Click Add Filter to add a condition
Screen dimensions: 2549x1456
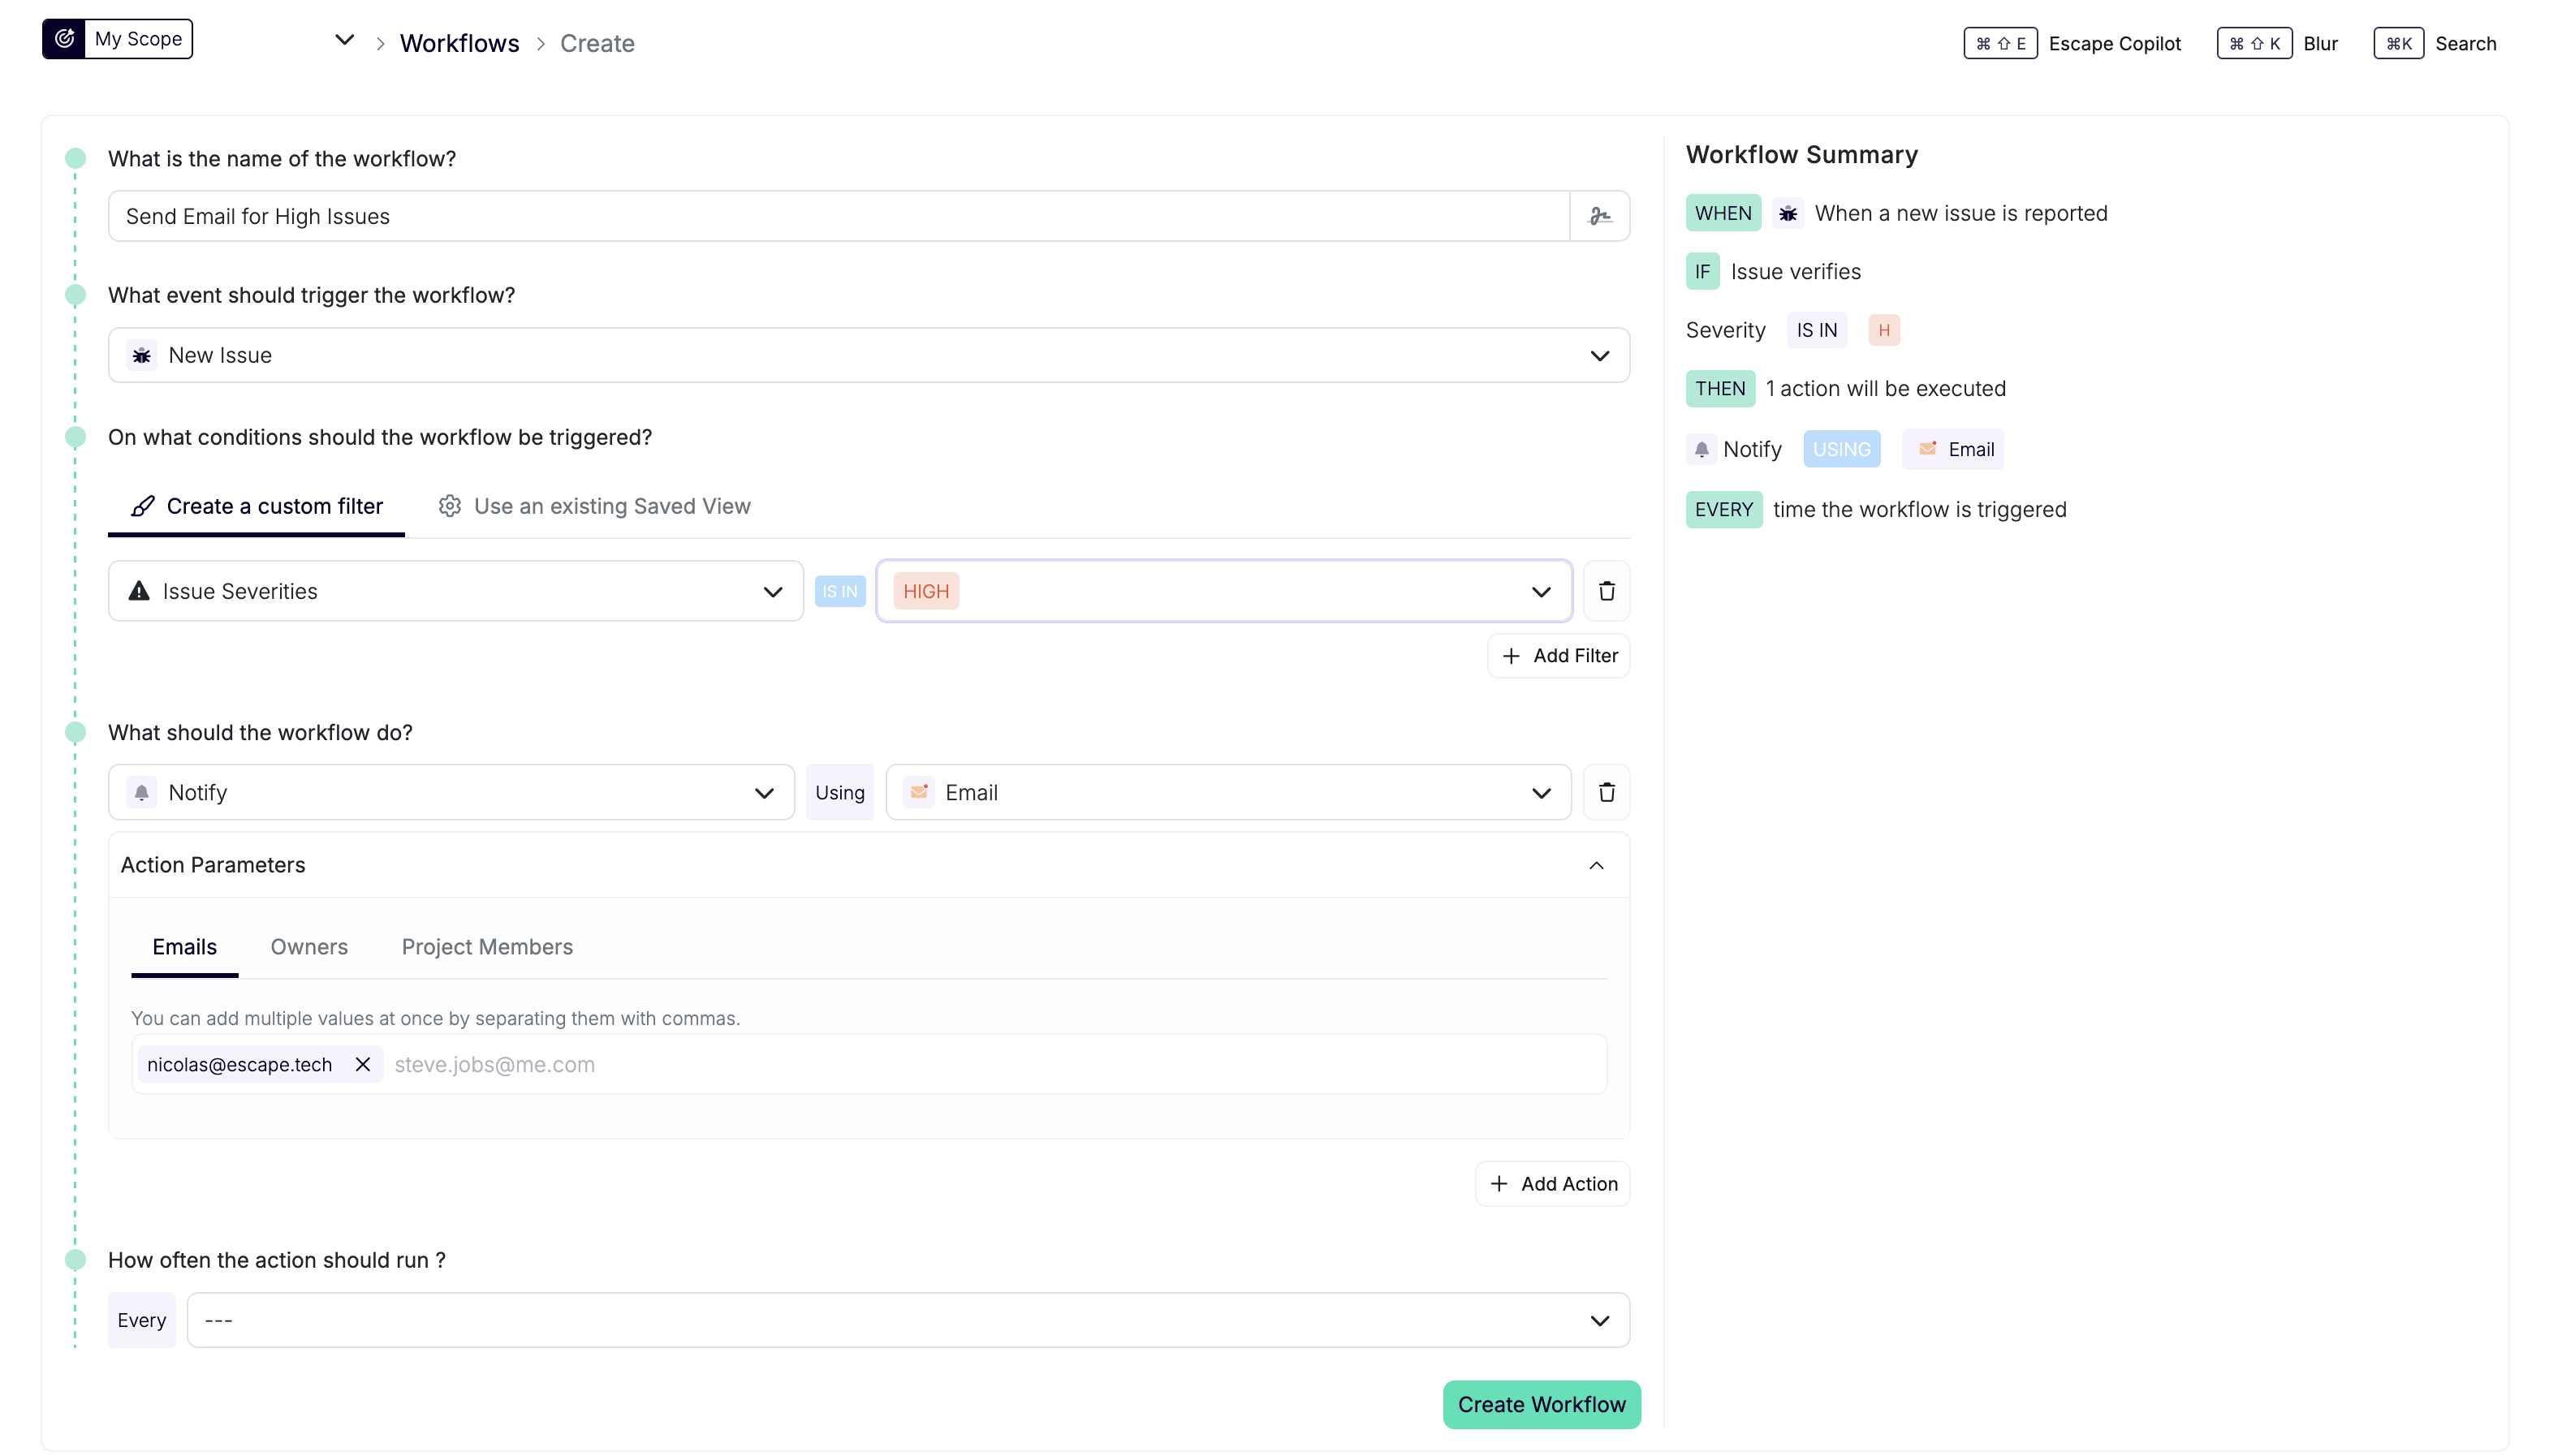coord(1558,655)
